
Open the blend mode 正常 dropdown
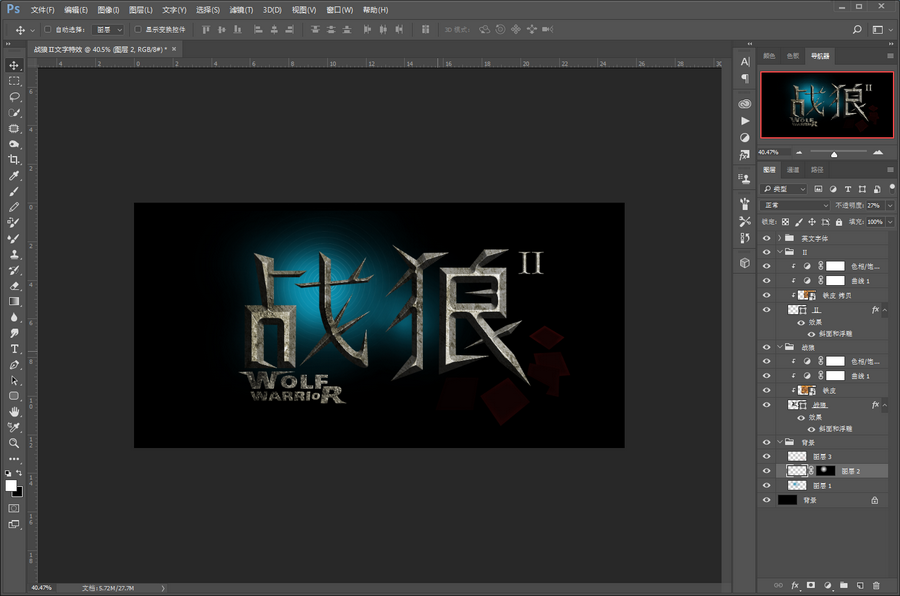coord(795,205)
